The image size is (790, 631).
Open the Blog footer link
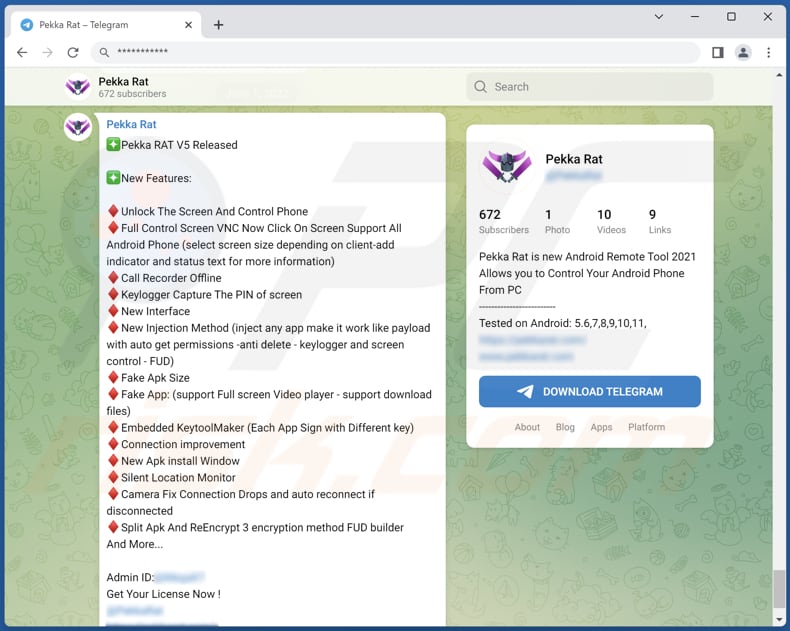pos(565,427)
